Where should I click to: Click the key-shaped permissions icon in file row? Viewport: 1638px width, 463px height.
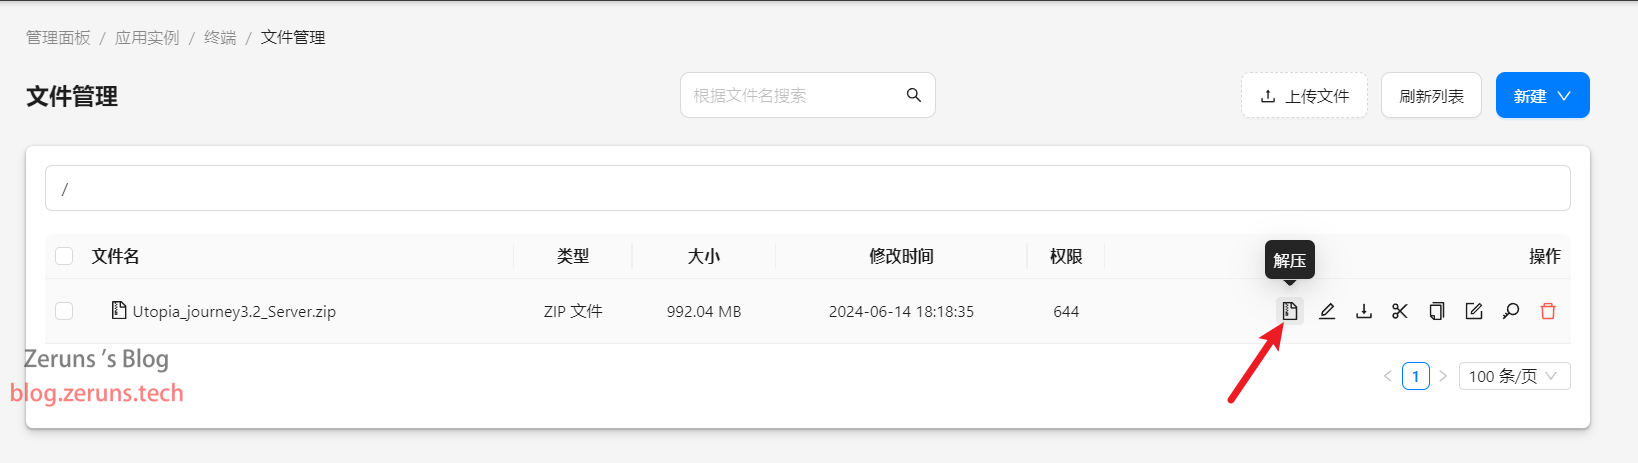pyautogui.click(x=1511, y=311)
